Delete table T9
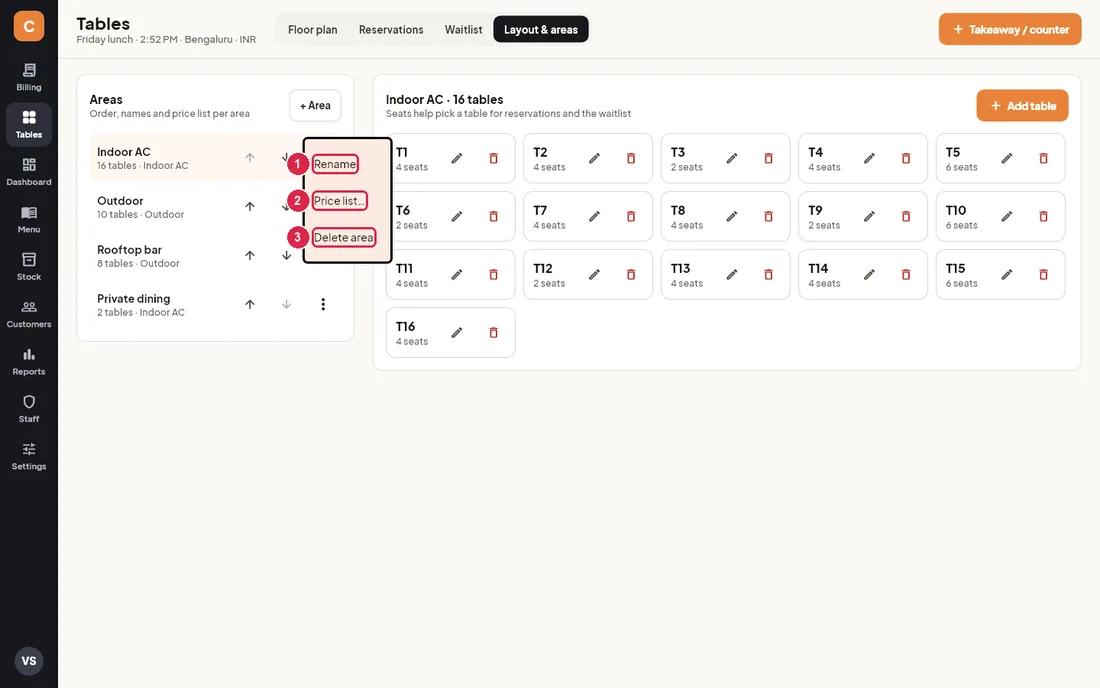The width and height of the screenshot is (1100, 688). [906, 217]
